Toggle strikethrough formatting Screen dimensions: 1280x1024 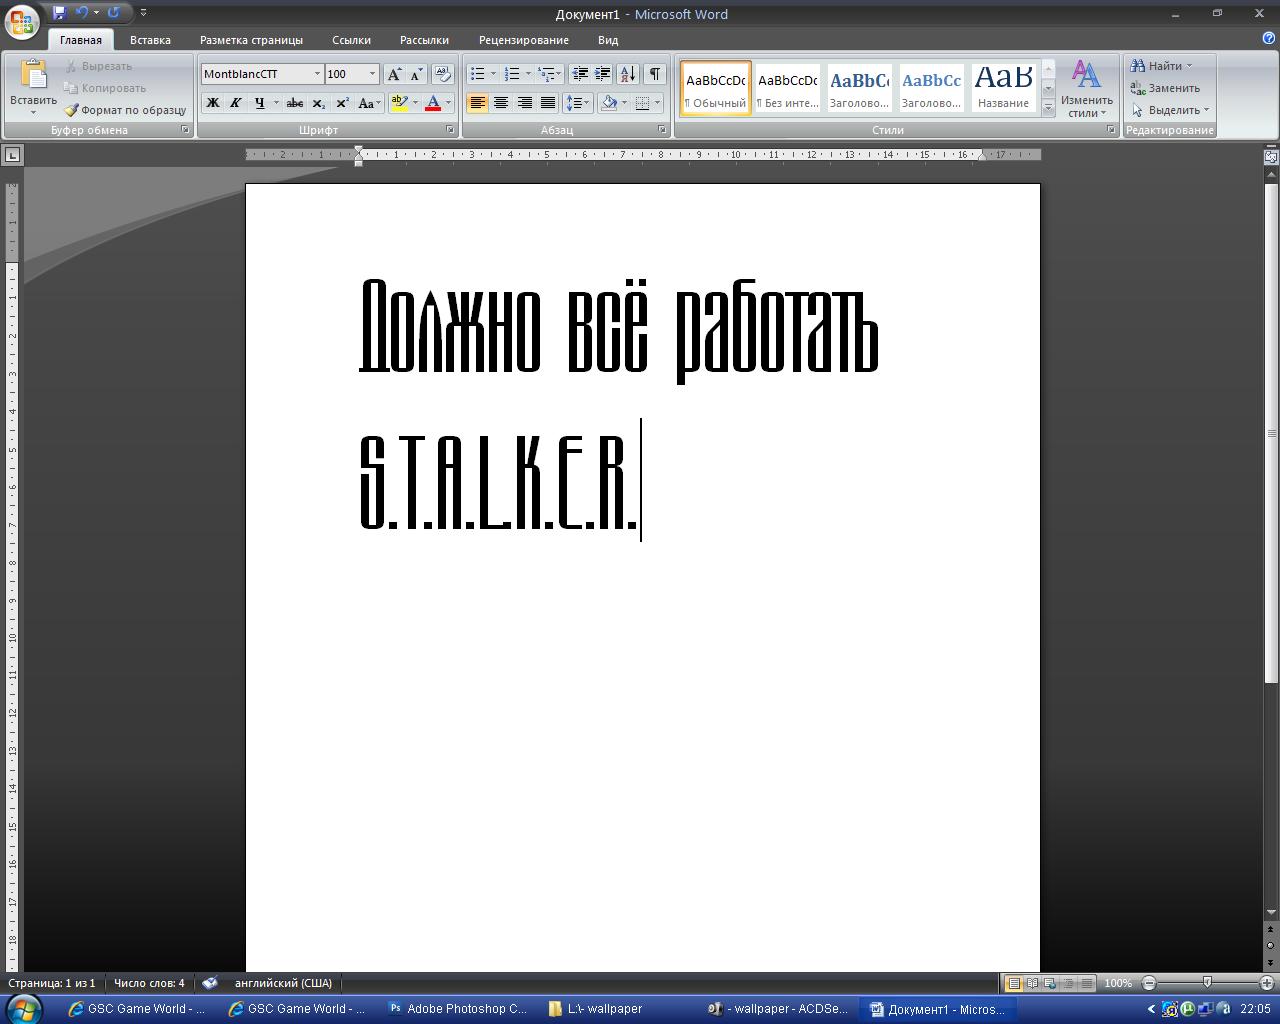pyautogui.click(x=294, y=103)
